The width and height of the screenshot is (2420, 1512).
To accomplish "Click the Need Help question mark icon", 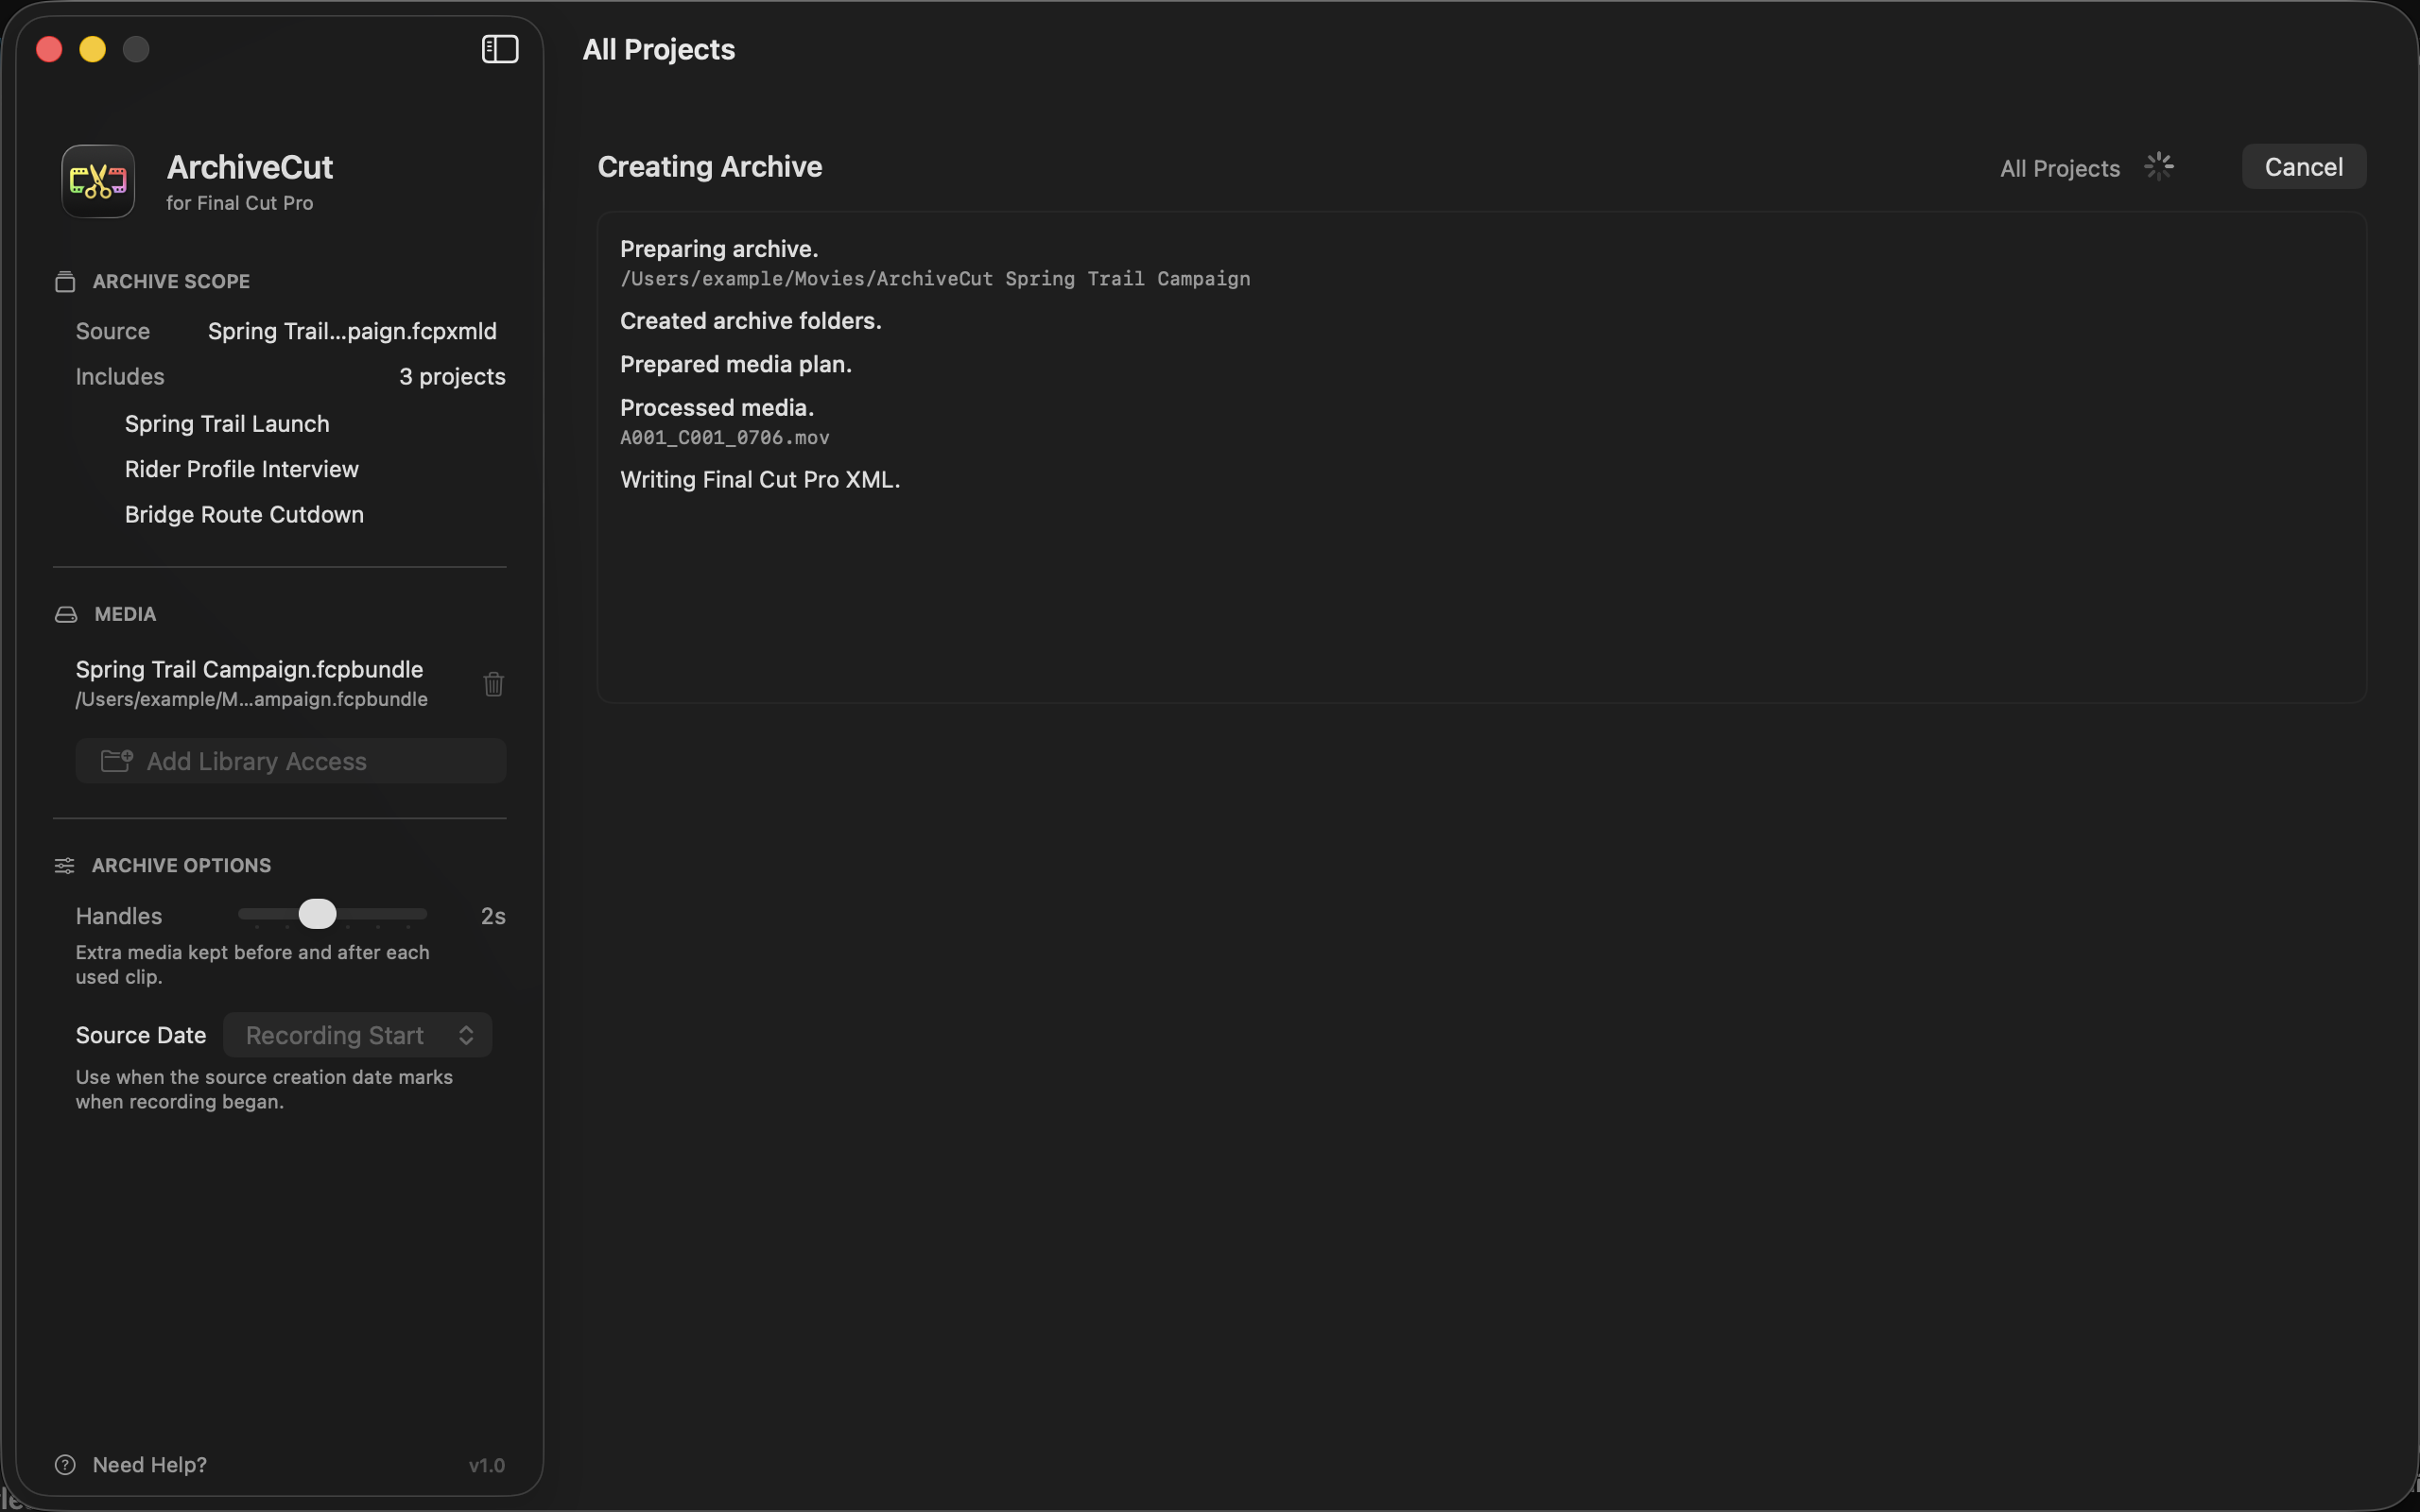I will click(x=65, y=1465).
